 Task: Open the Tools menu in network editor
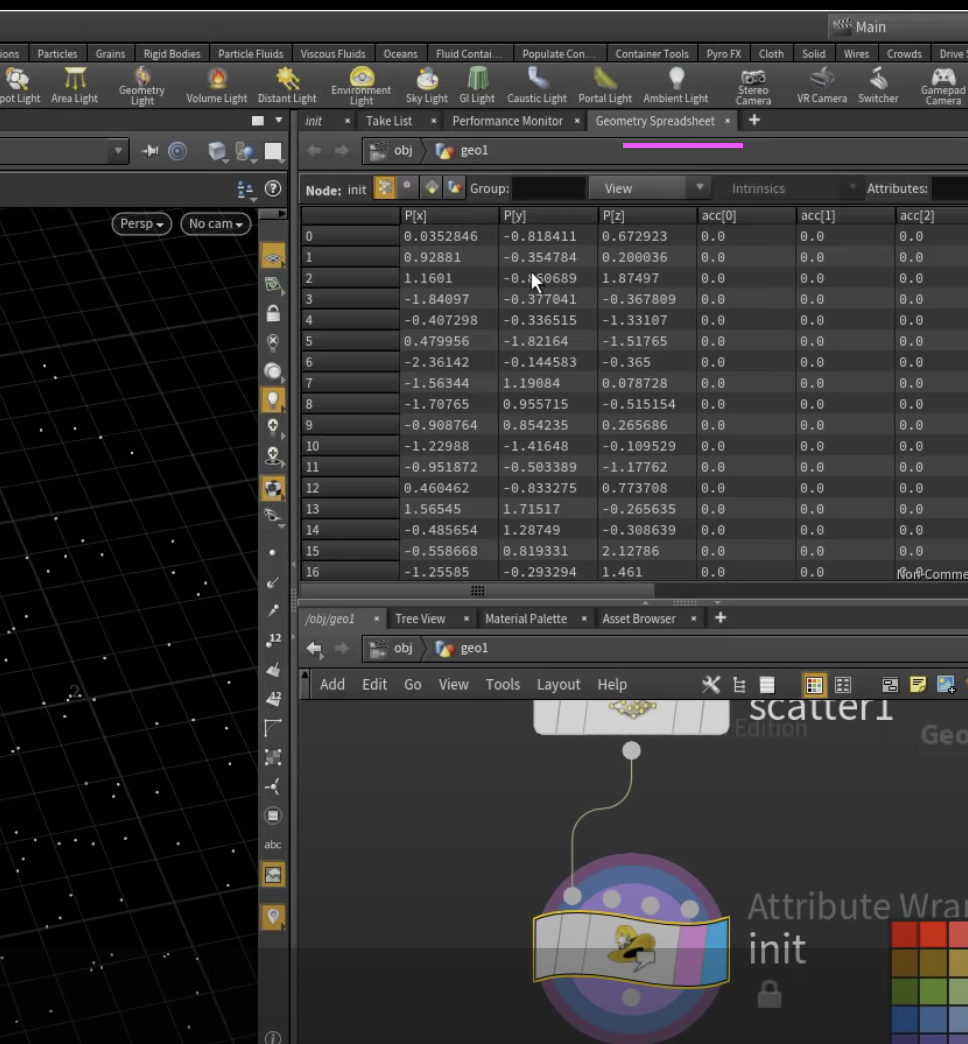(503, 684)
